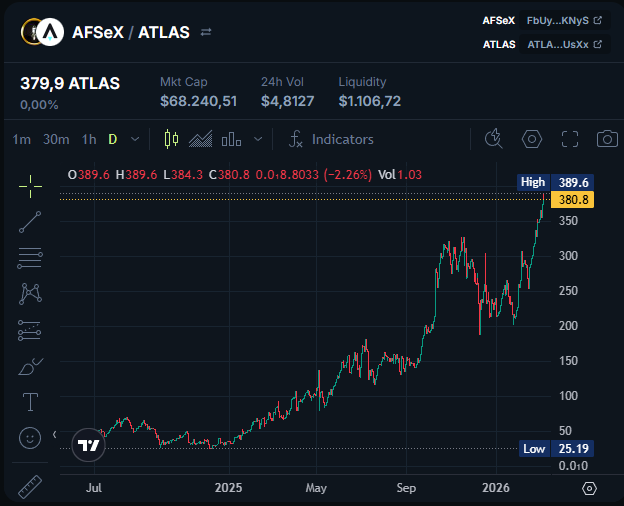Select the pattern XABCD drawing tool
Image resolution: width=624 pixels, height=506 pixels.
click(x=30, y=294)
